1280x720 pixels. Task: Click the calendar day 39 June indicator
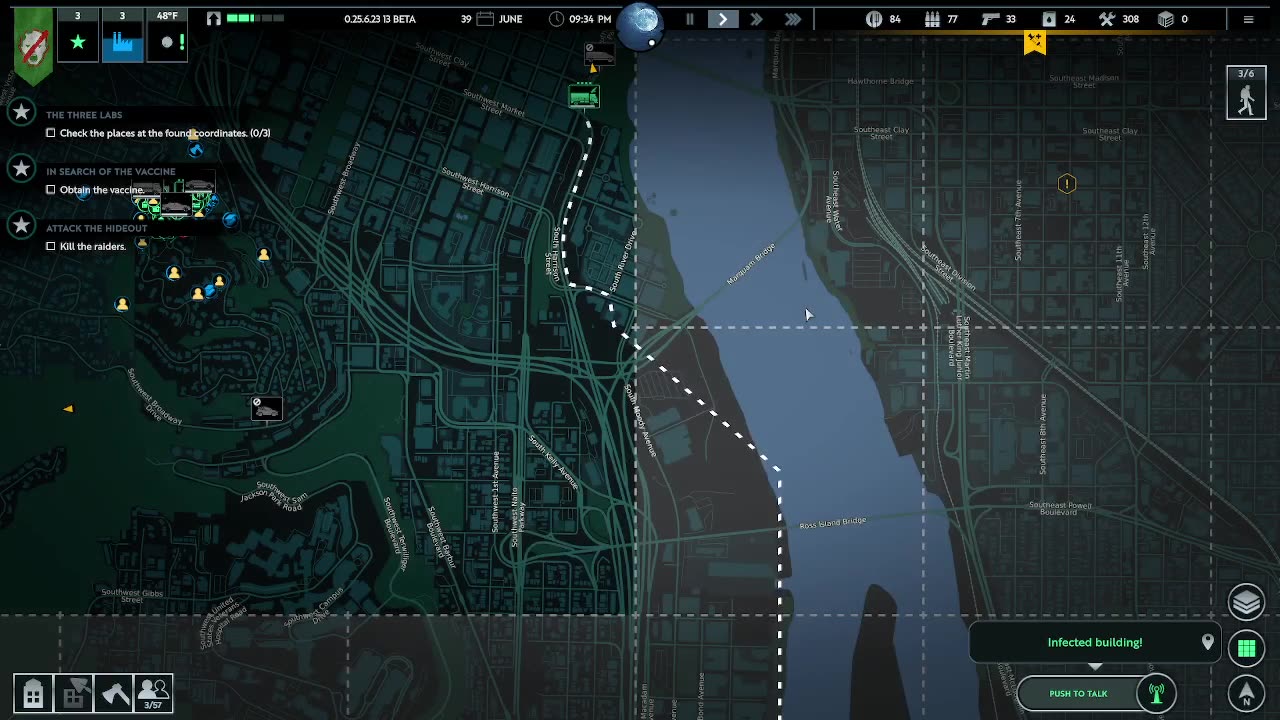tap(492, 19)
